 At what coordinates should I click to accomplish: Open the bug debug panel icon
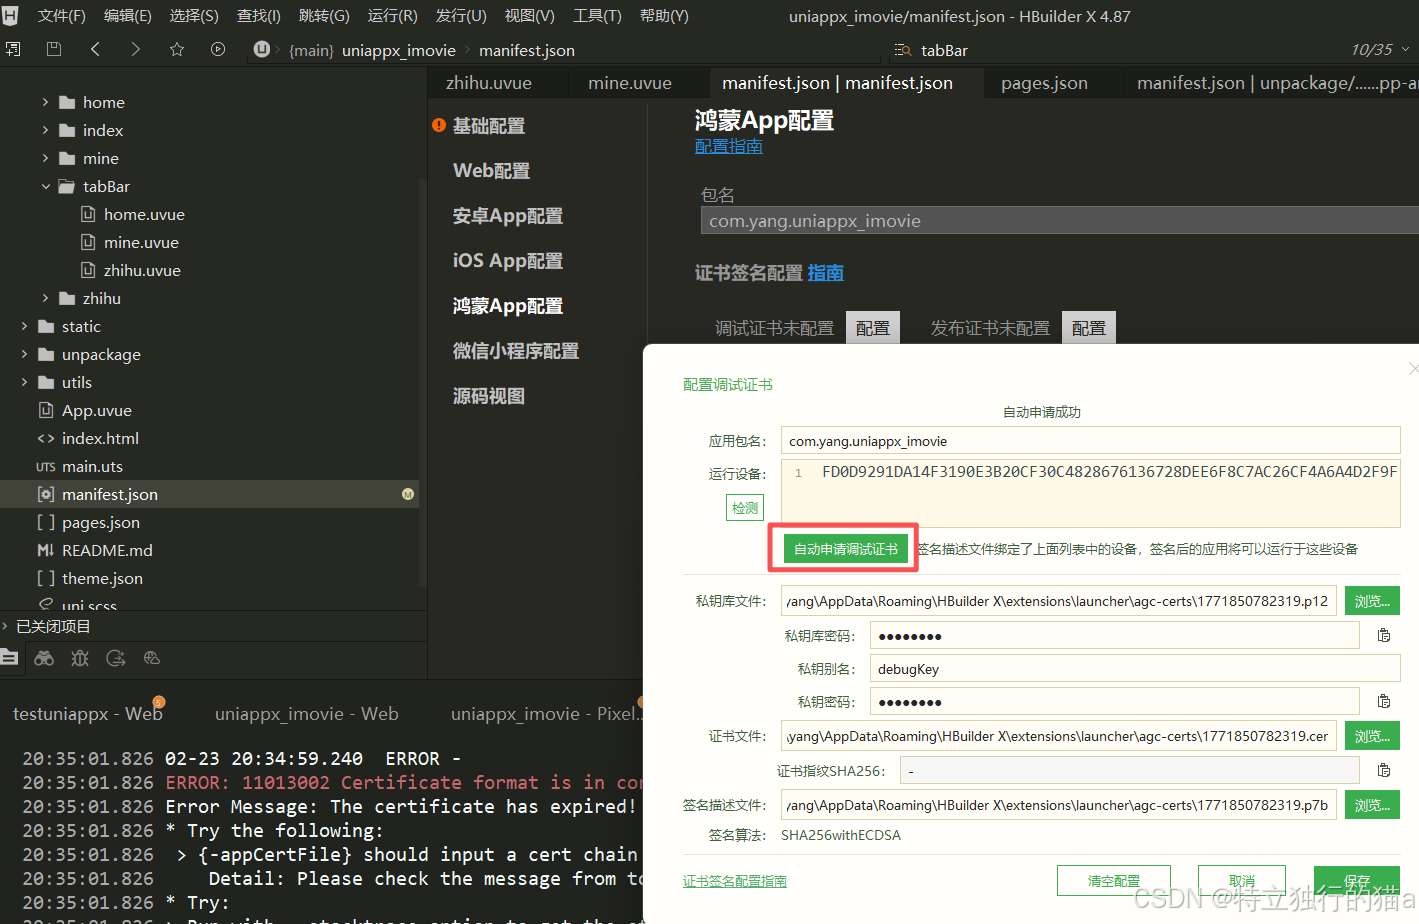80,658
